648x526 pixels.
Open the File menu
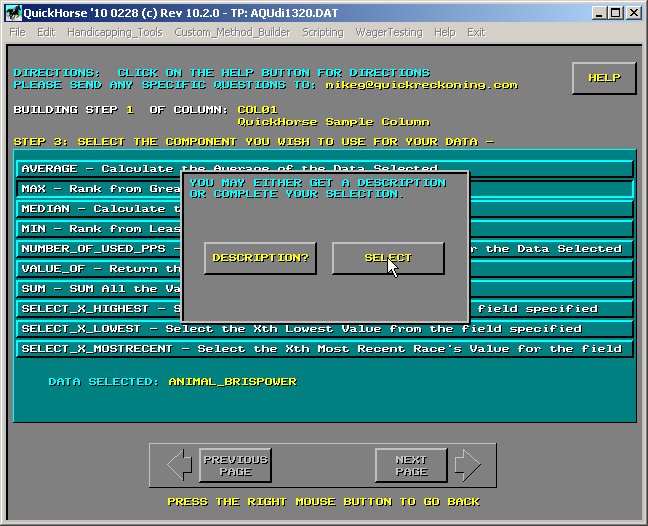tap(17, 32)
